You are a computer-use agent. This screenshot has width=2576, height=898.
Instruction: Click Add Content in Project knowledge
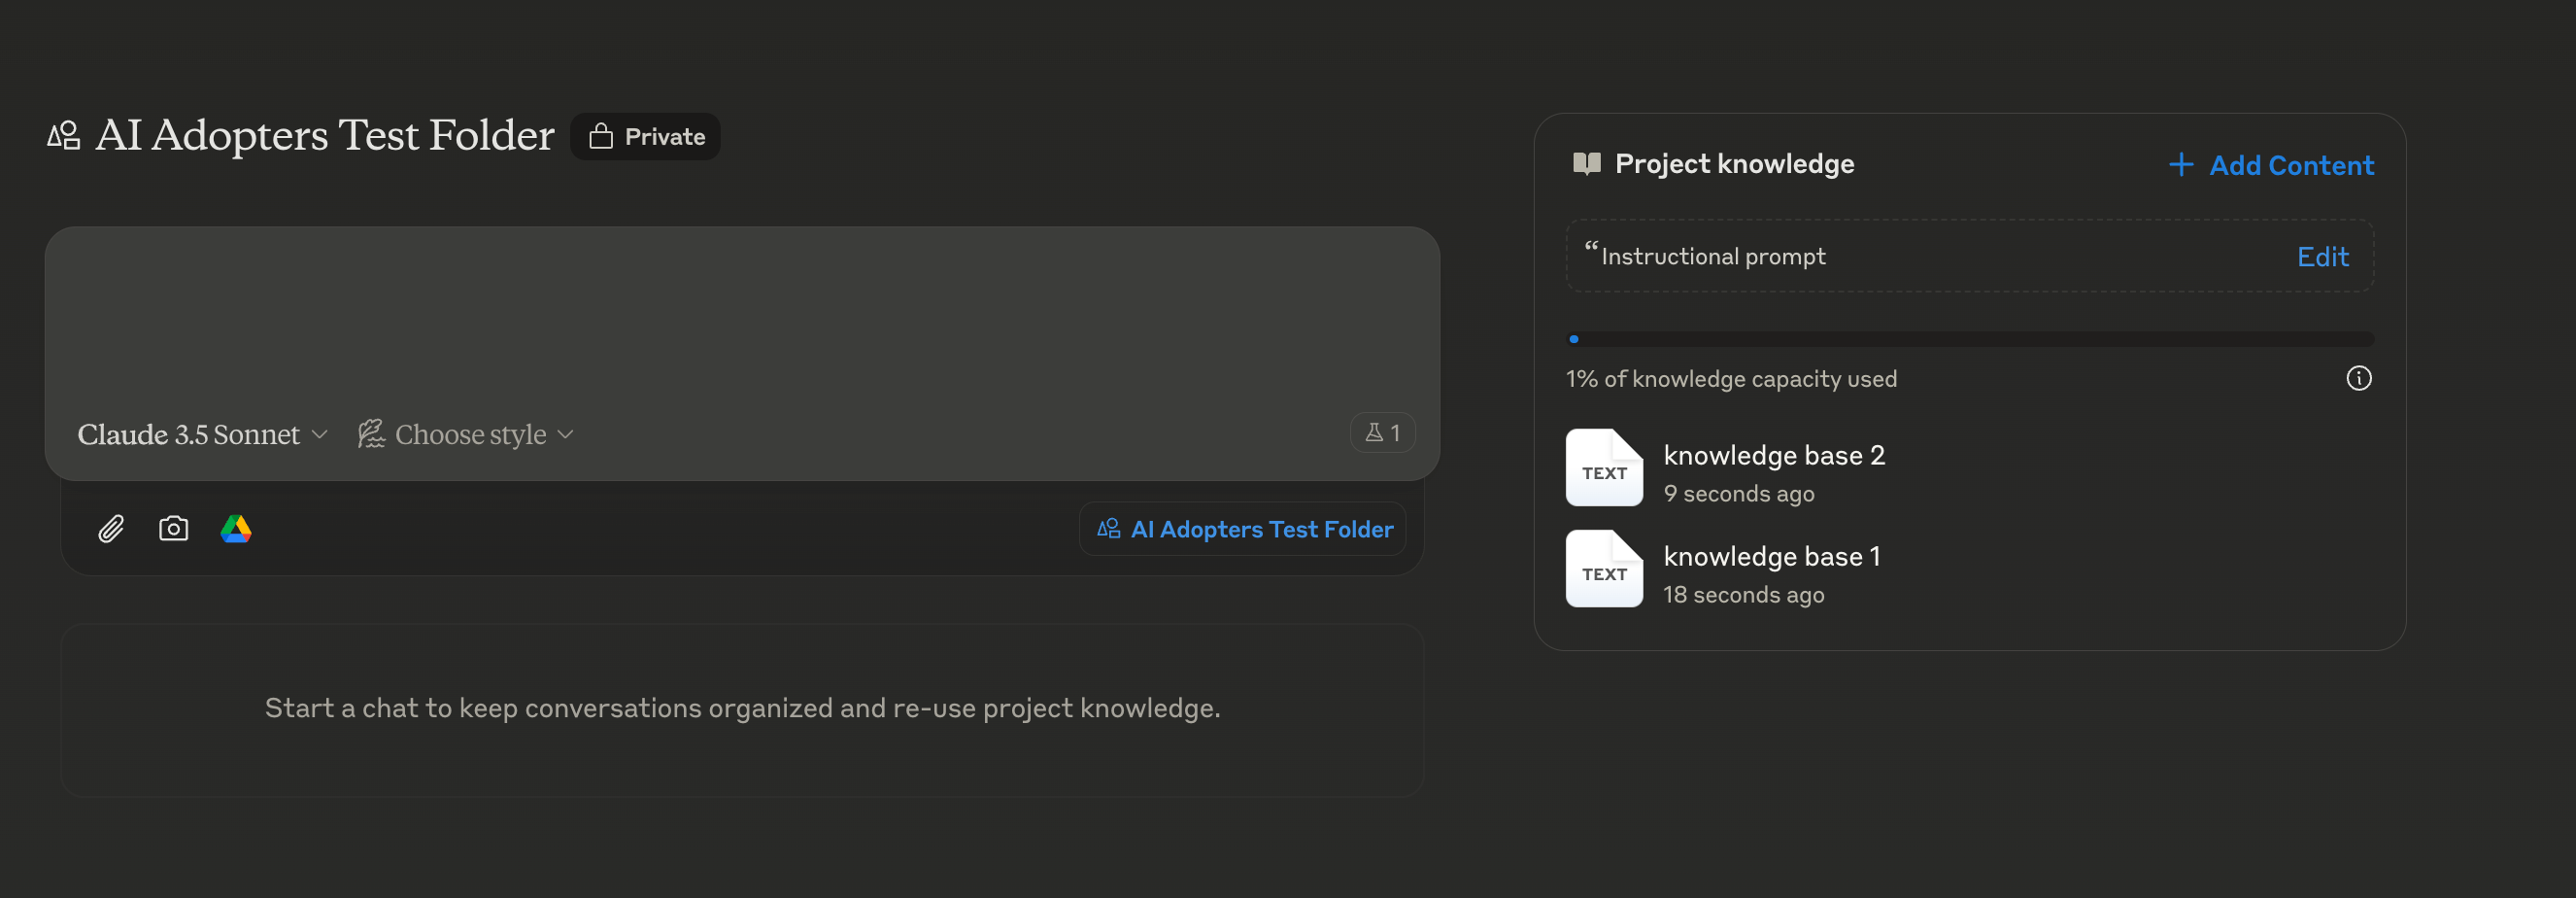tap(2270, 165)
